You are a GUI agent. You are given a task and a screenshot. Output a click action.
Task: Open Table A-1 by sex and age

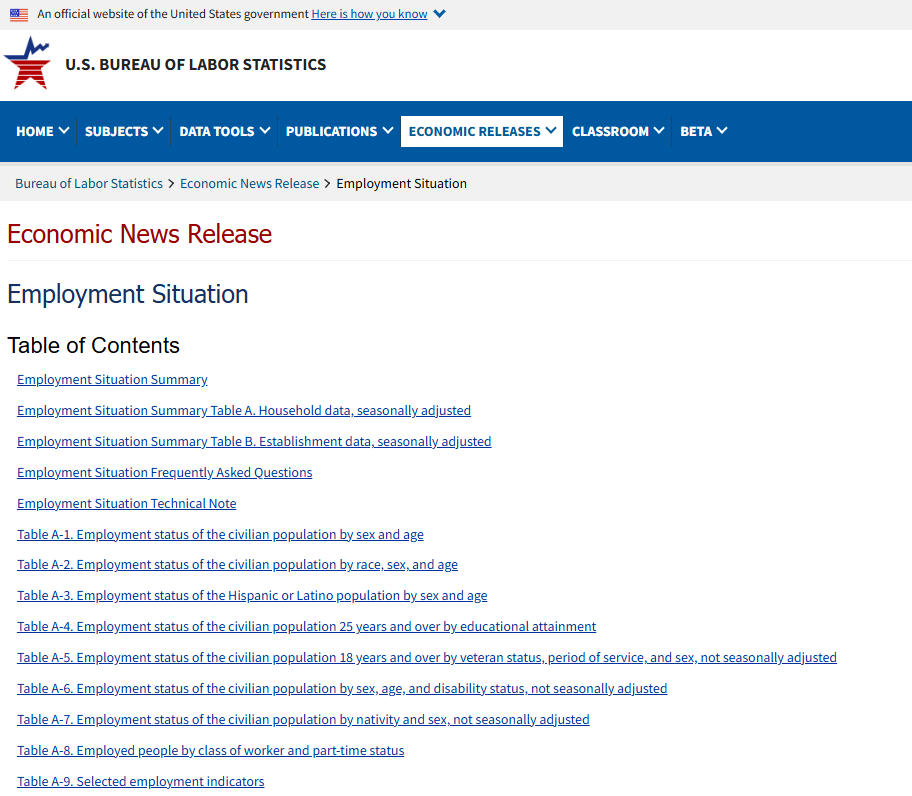220,534
